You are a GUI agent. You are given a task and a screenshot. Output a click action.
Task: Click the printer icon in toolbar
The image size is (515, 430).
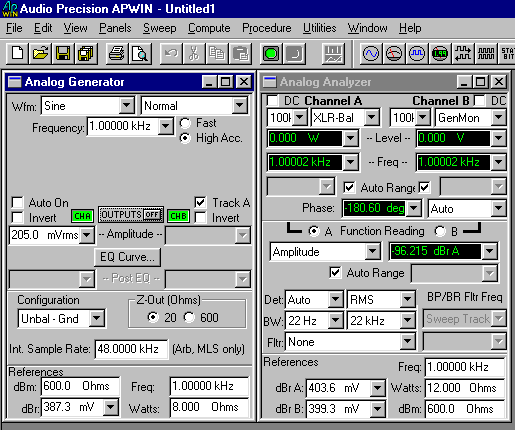pos(117,53)
